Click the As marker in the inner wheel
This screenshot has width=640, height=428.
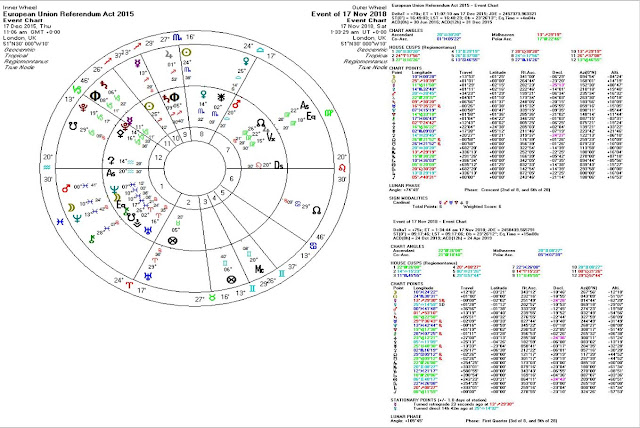pos(111,173)
